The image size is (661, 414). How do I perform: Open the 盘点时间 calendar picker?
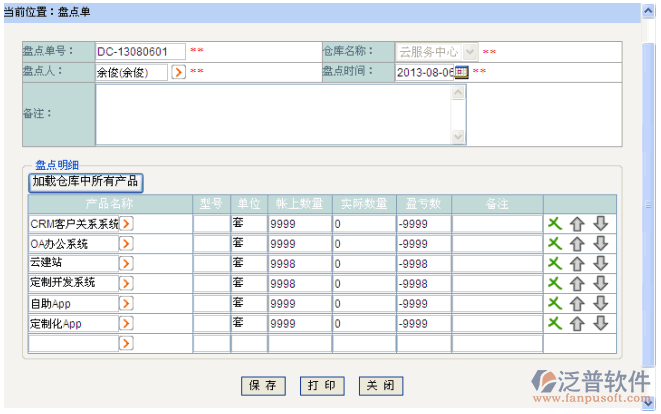click(462, 72)
